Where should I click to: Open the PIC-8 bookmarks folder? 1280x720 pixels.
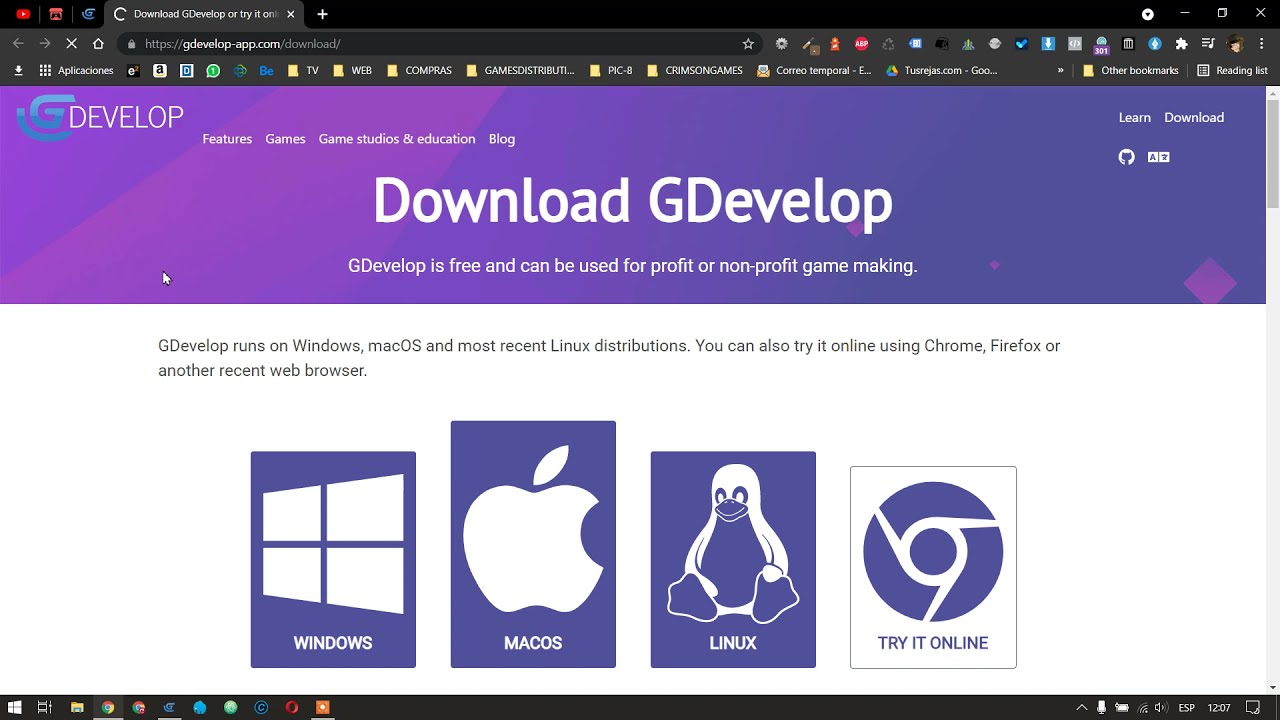point(612,71)
